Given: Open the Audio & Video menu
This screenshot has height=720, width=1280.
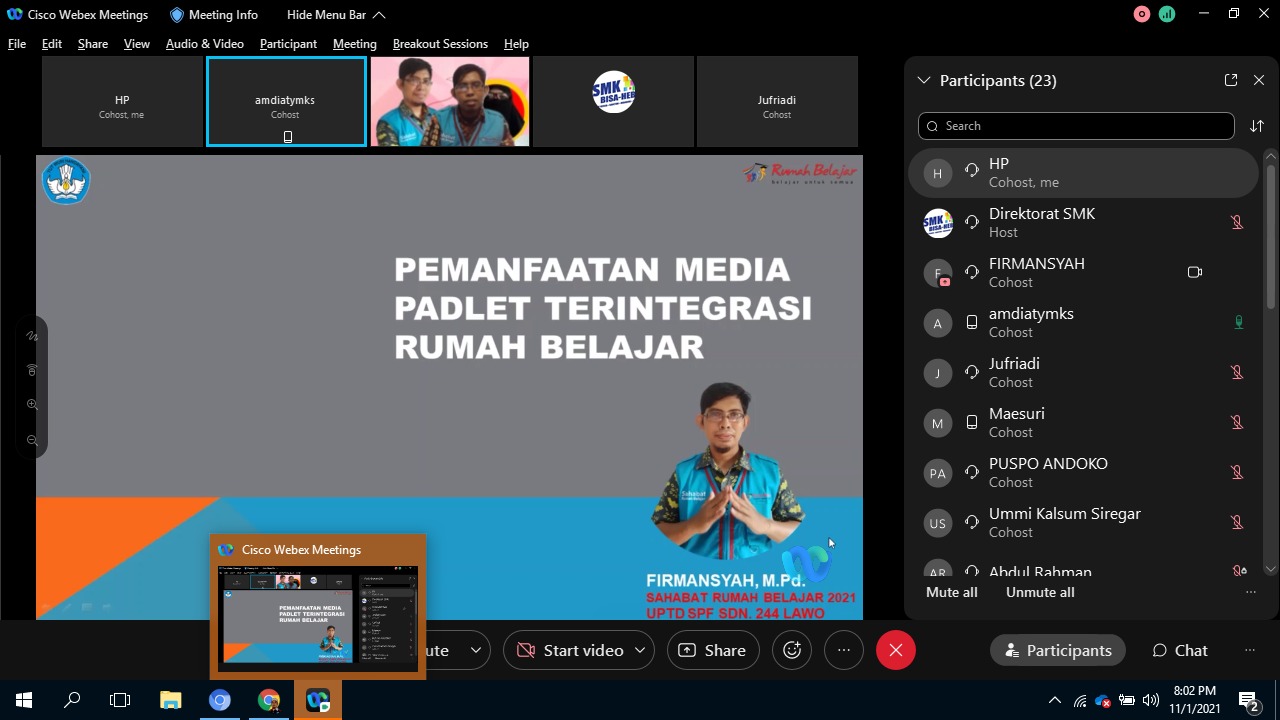Looking at the screenshot, I should (x=204, y=44).
